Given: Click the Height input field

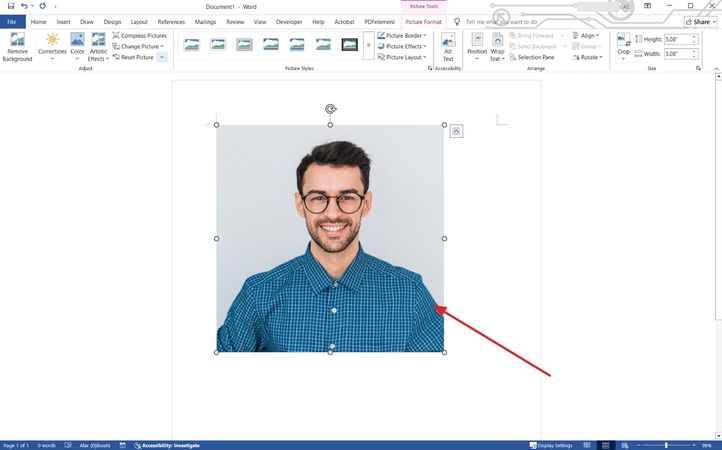Looking at the screenshot, I should (x=677, y=40).
